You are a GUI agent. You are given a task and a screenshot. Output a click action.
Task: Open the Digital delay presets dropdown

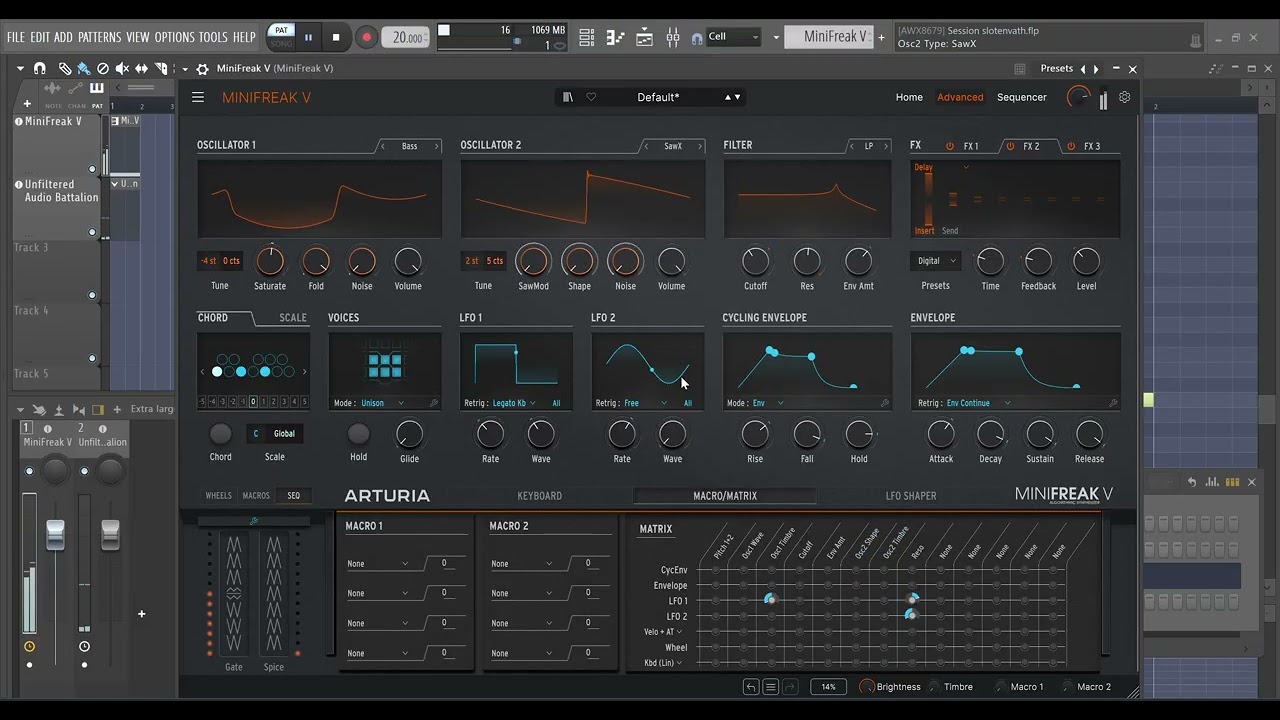click(x=936, y=261)
